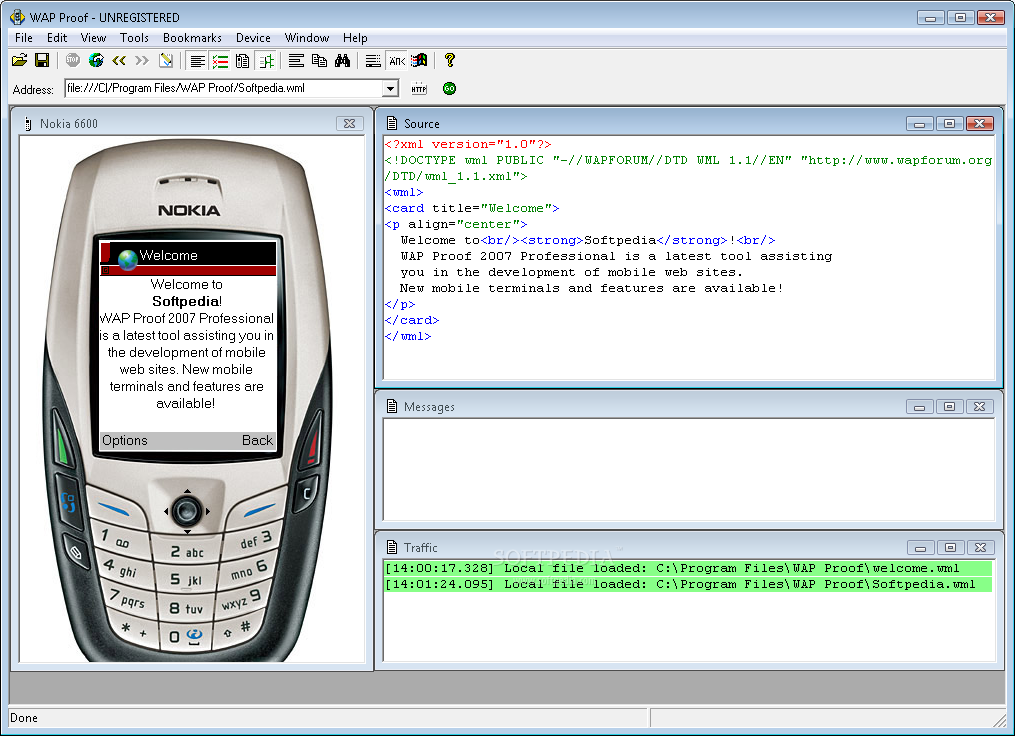Click the green Go button
Screen dimensions: 1015x736
click(x=449, y=89)
